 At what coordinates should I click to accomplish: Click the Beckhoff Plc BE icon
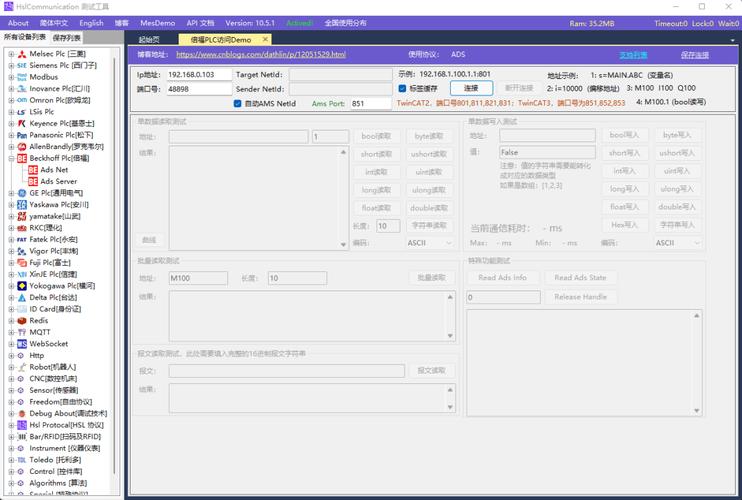click(x=22, y=158)
